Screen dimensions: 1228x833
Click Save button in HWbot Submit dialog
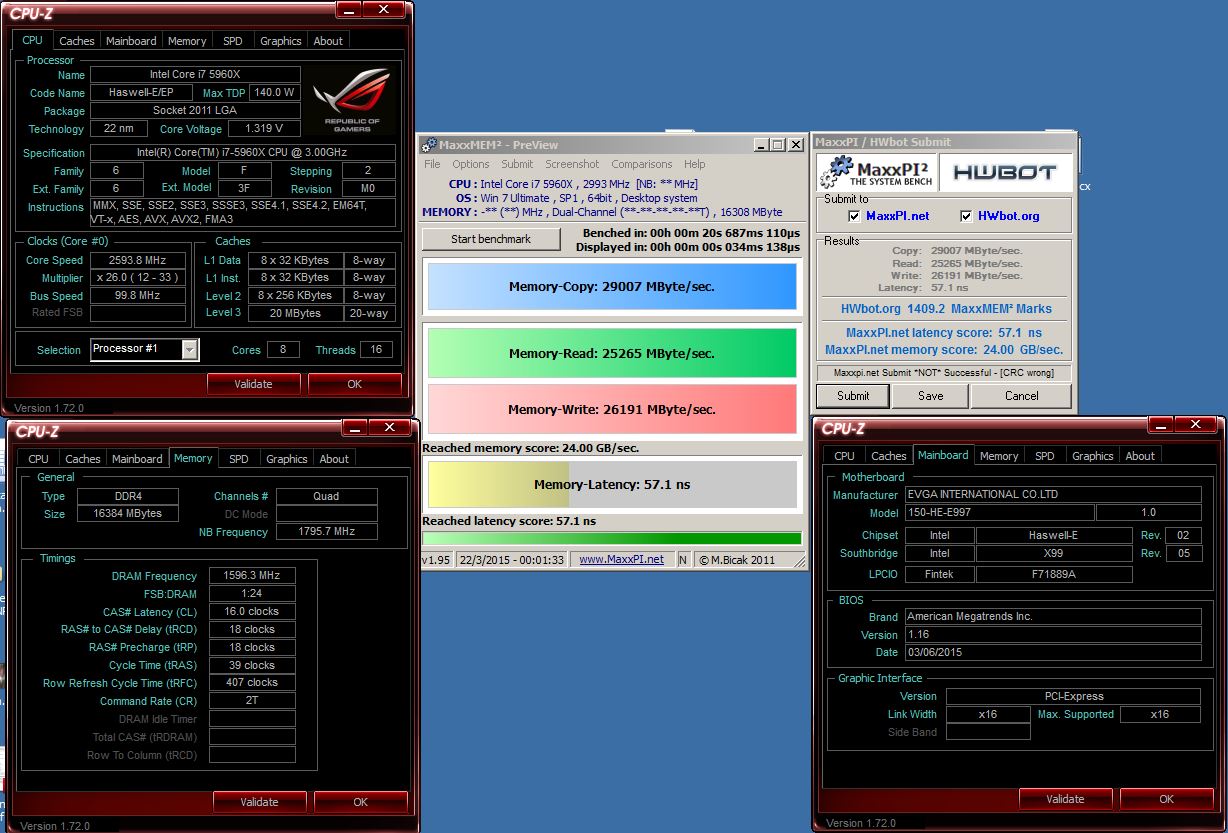[930, 395]
